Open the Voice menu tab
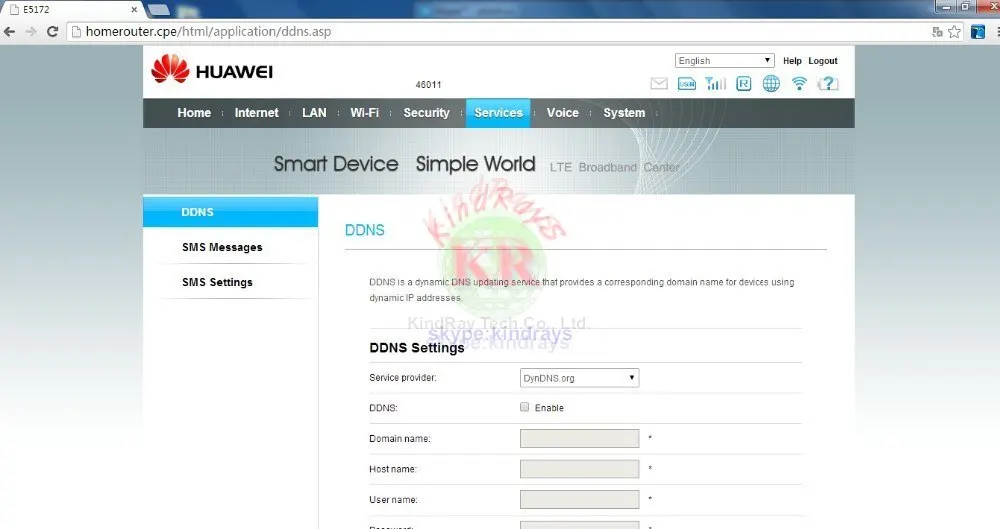This screenshot has width=1000, height=529. tap(562, 113)
